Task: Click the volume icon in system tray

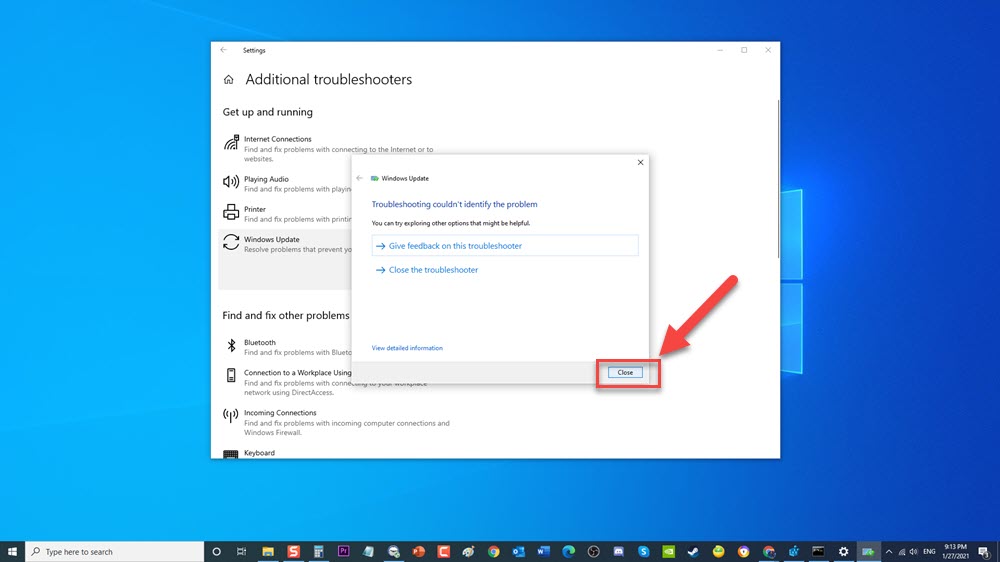Action: (x=914, y=552)
